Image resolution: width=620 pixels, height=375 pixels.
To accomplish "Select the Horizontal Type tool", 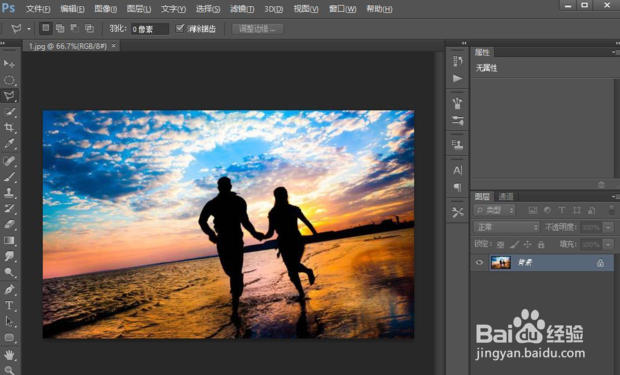I will (x=9, y=305).
